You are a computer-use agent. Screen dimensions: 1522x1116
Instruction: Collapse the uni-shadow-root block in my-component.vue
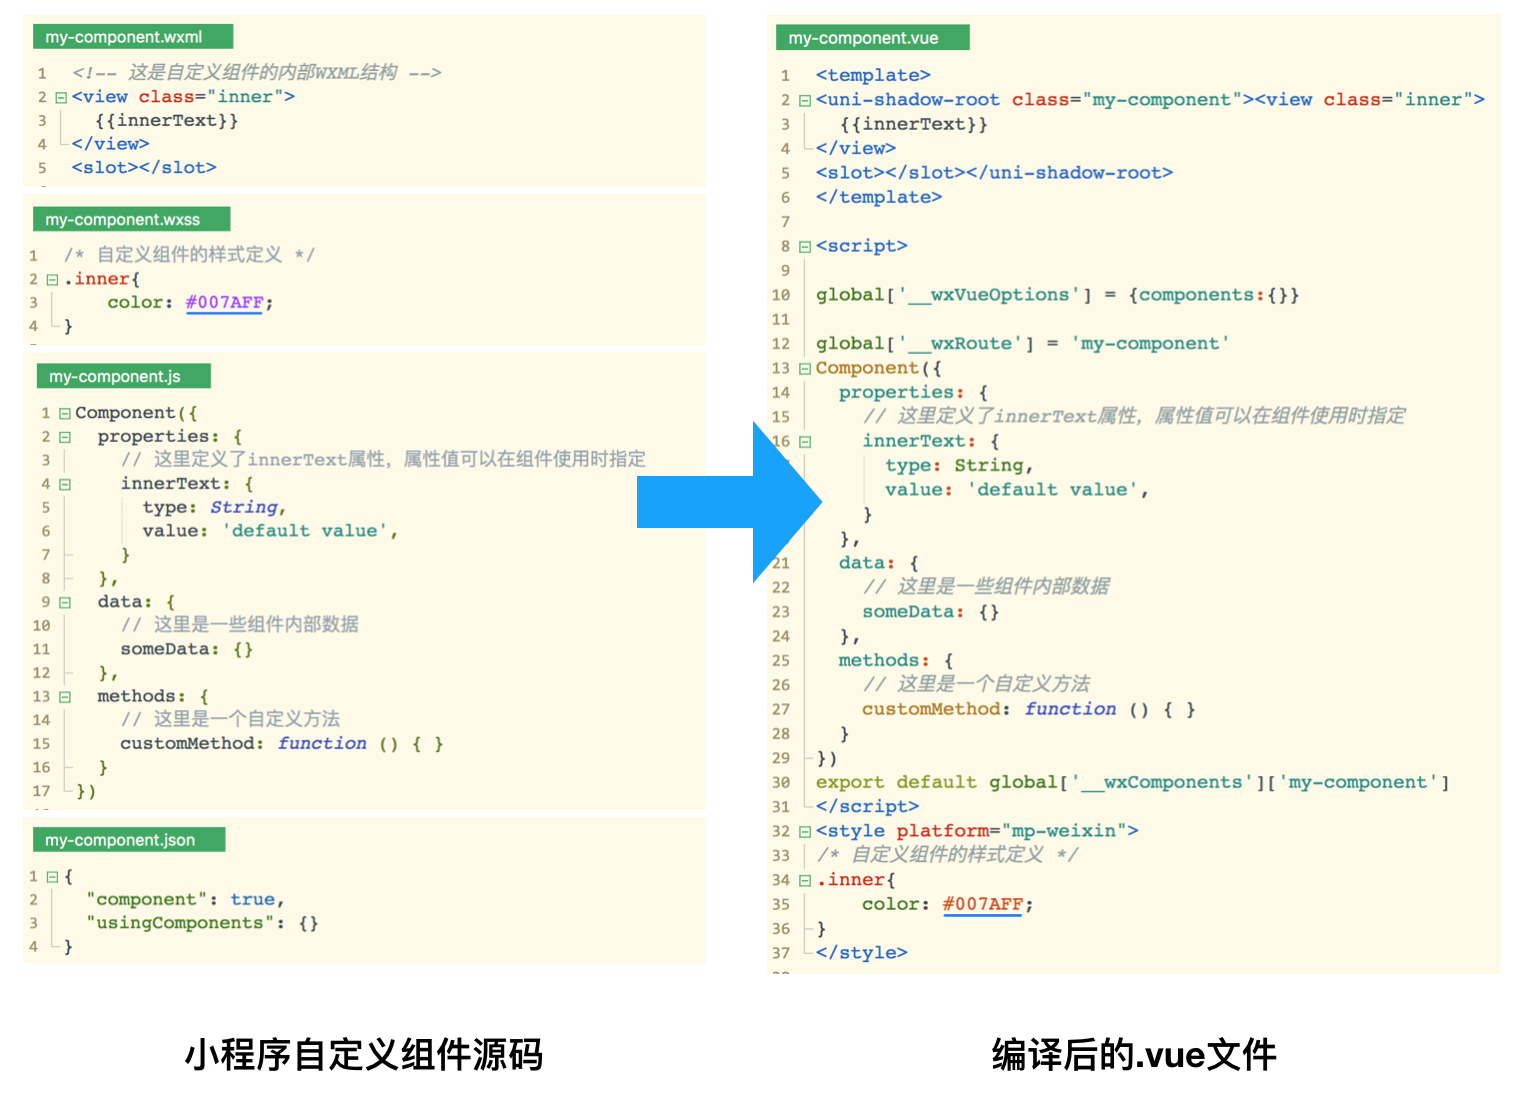(805, 101)
